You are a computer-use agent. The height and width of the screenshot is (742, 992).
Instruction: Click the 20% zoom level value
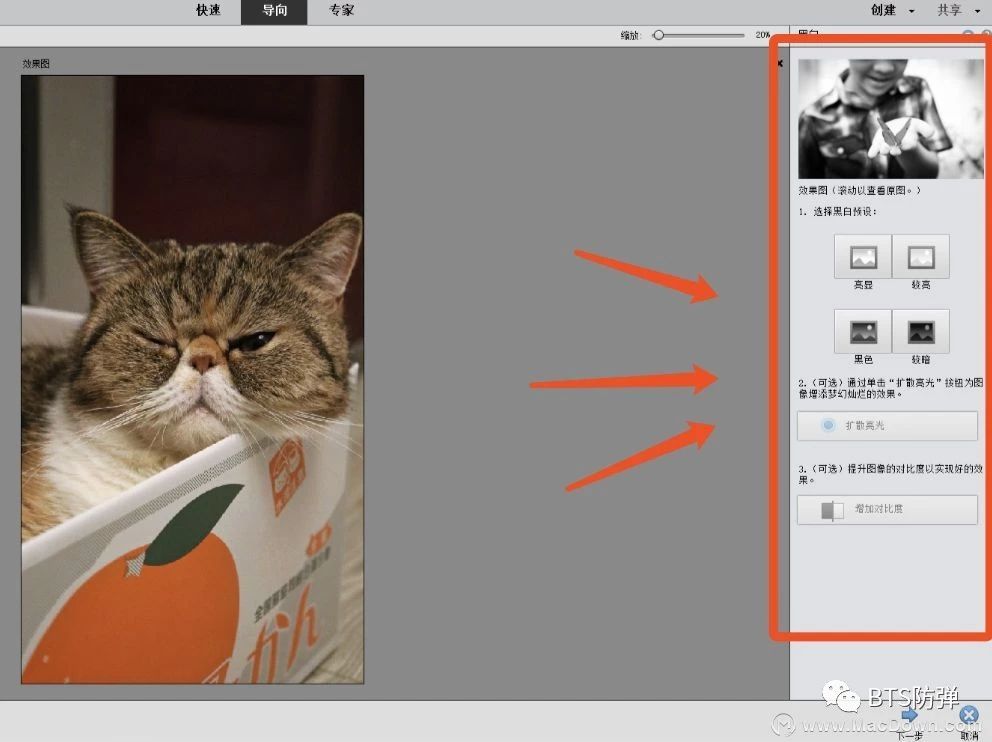(761, 34)
